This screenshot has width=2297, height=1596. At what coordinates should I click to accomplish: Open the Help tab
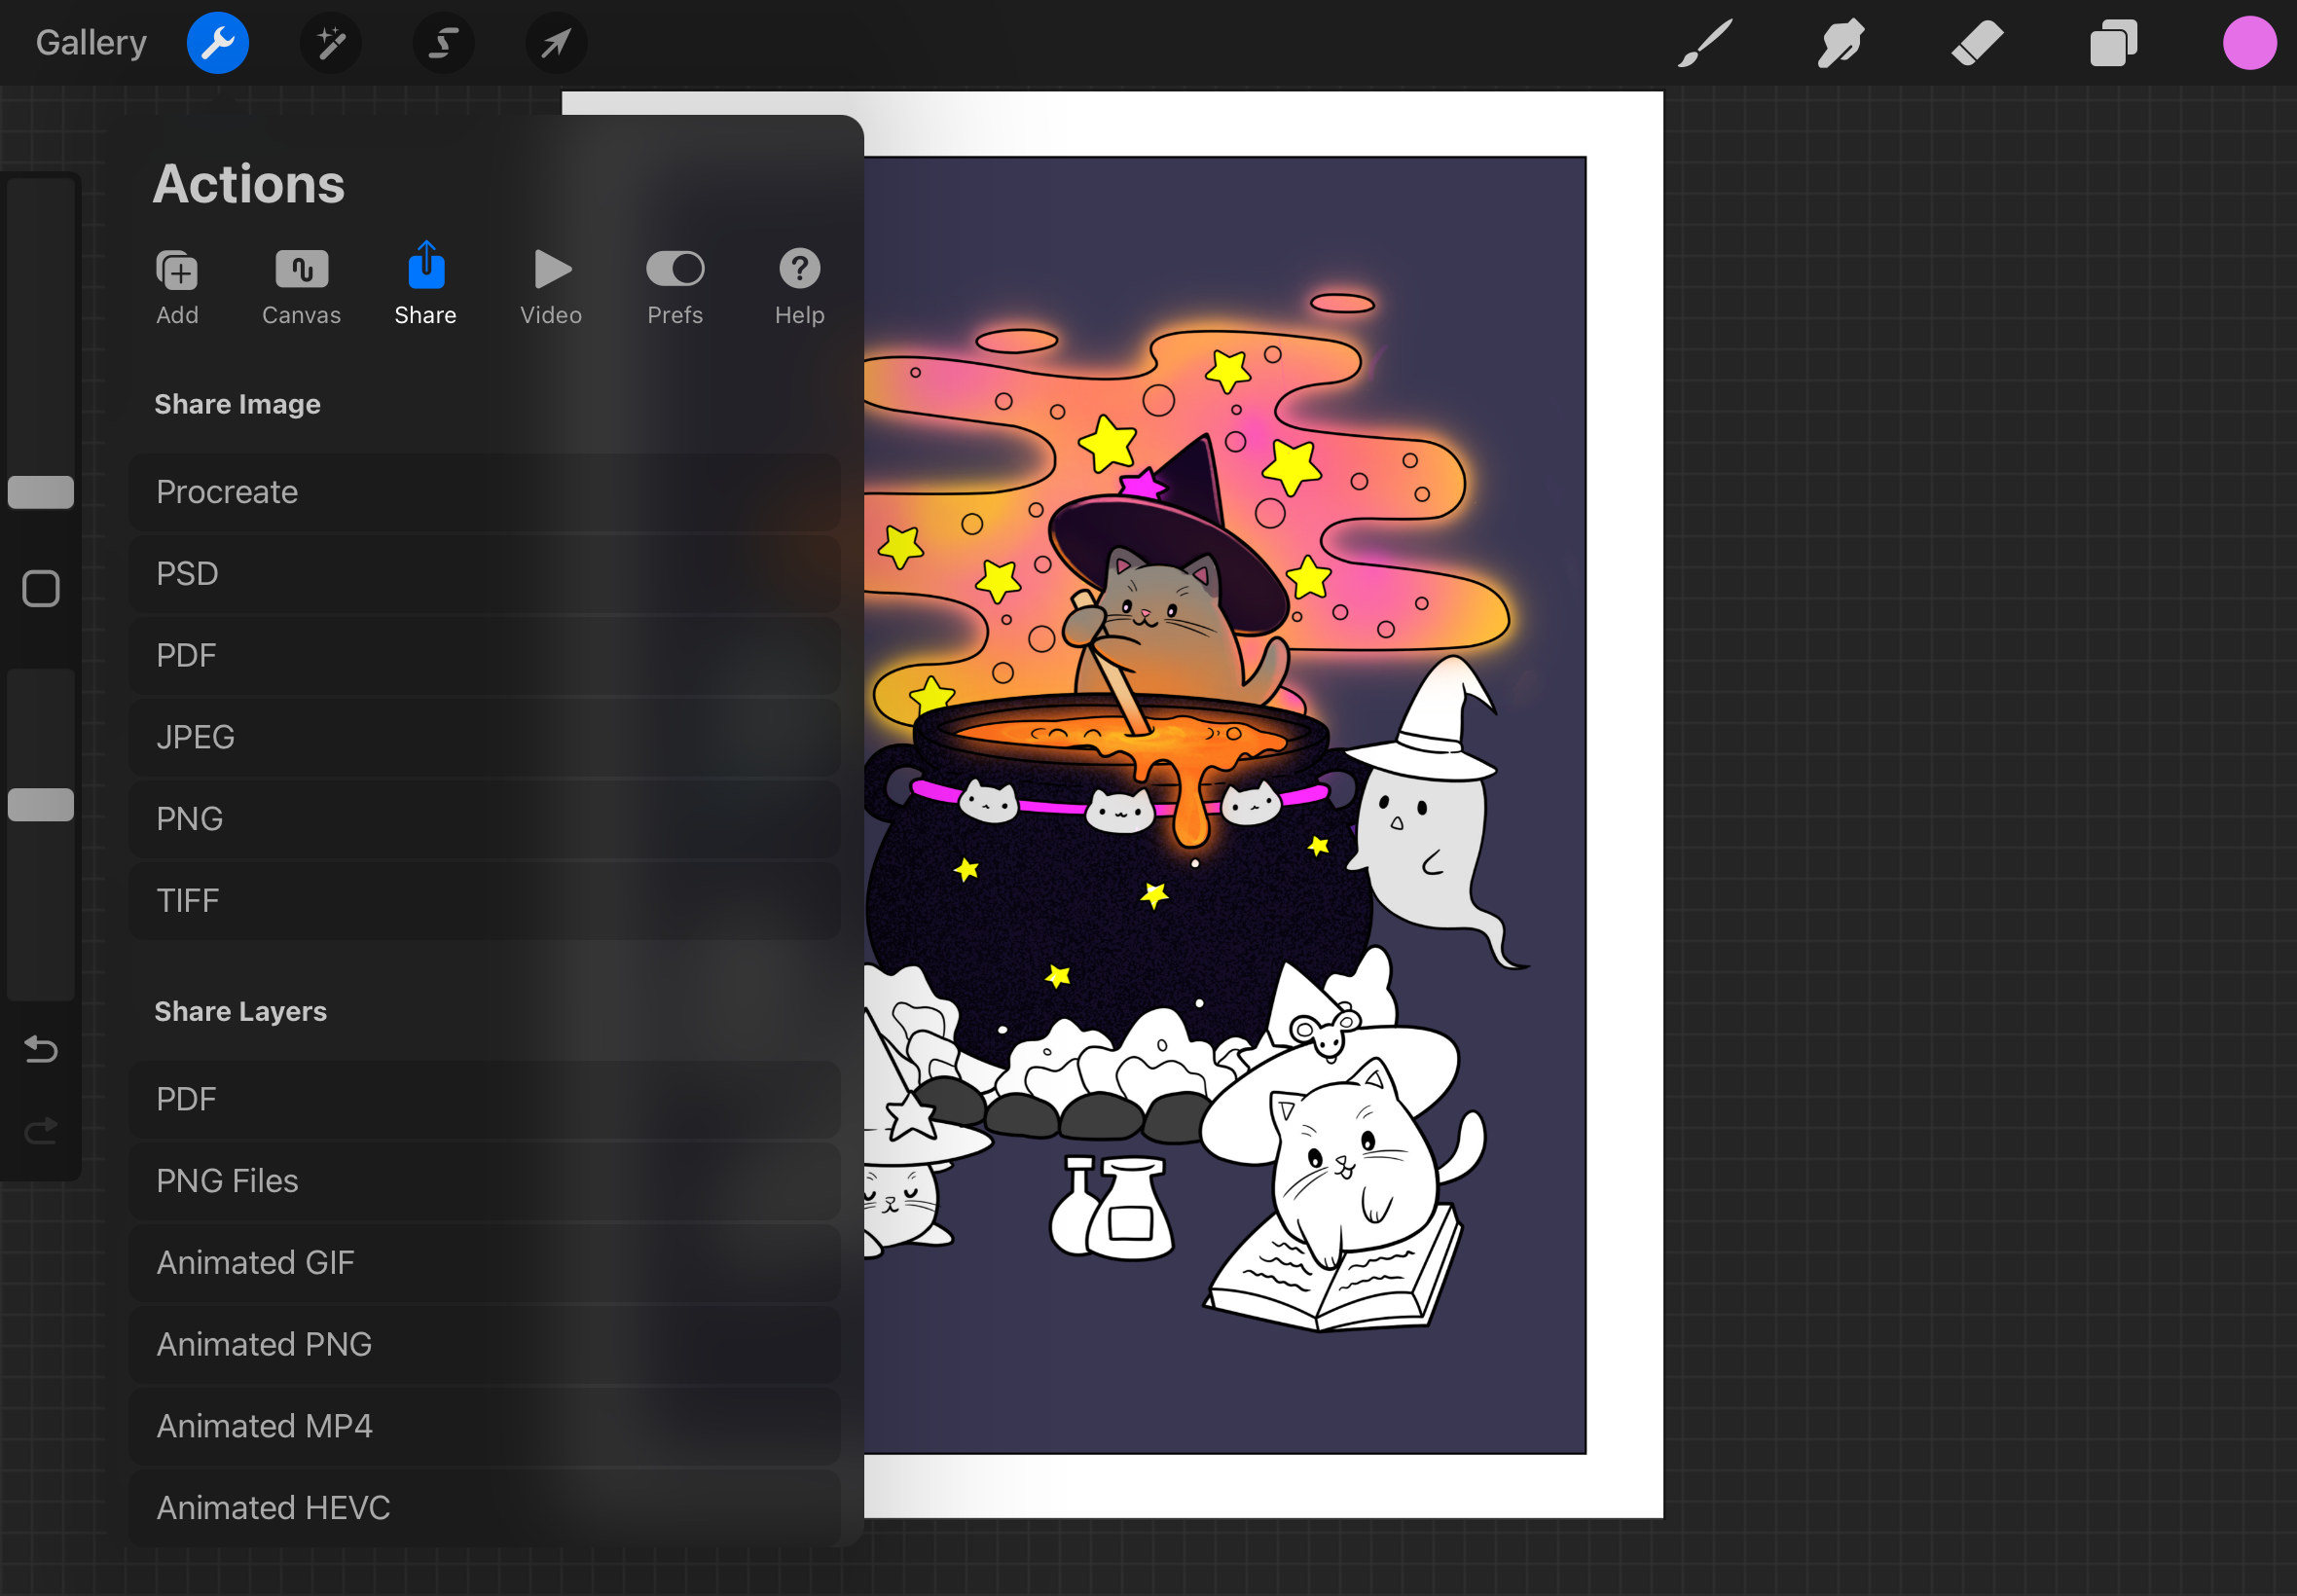[799, 286]
